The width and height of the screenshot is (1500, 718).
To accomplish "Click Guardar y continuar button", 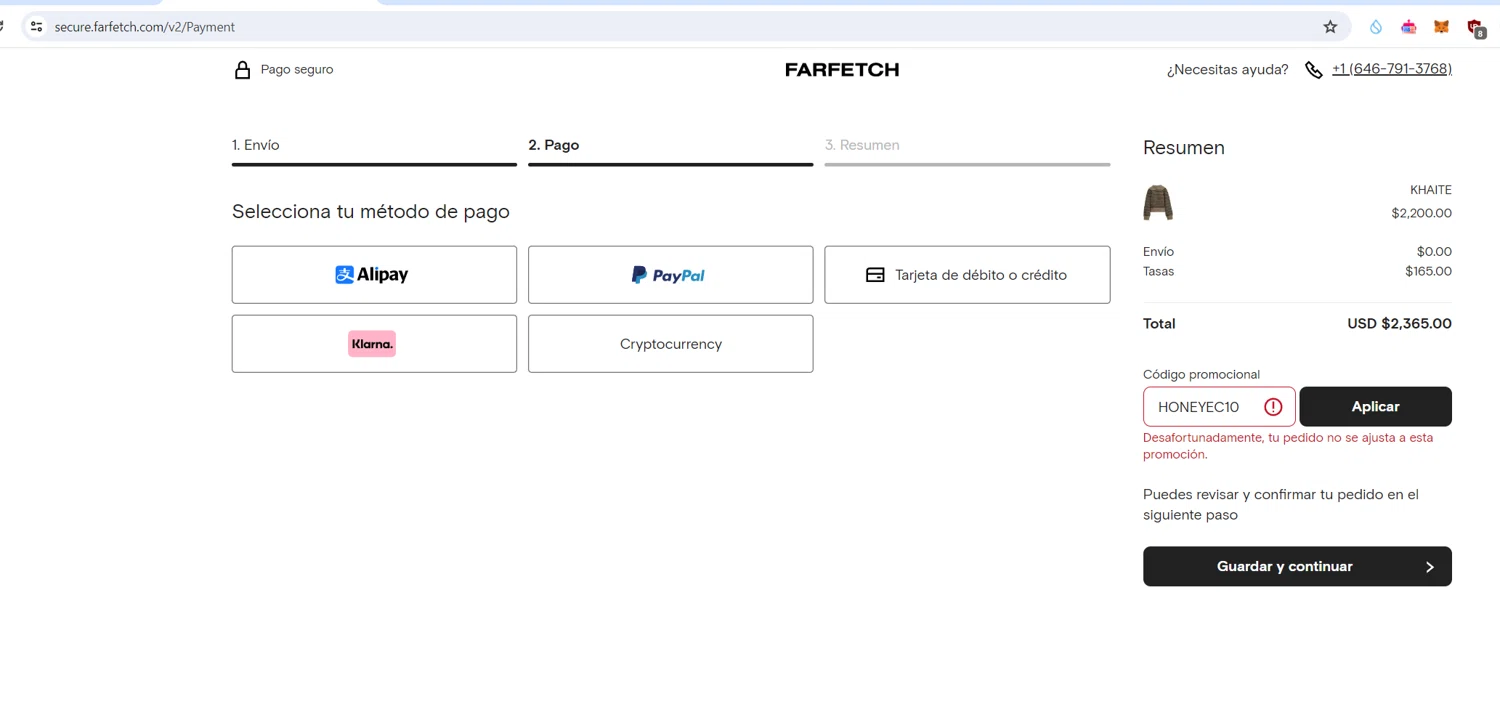I will coord(1297,566).
